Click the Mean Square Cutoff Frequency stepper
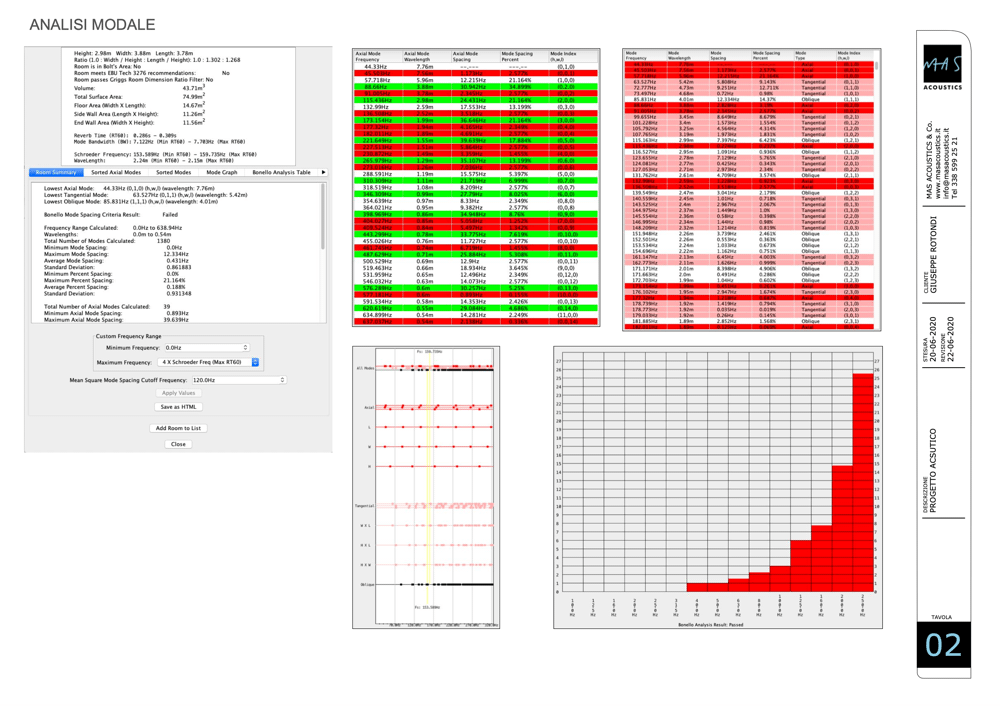The height and width of the screenshot is (706, 1000). [283, 380]
